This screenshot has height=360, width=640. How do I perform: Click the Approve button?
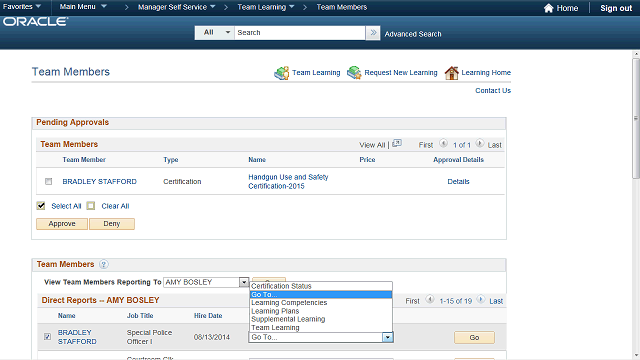pos(62,224)
